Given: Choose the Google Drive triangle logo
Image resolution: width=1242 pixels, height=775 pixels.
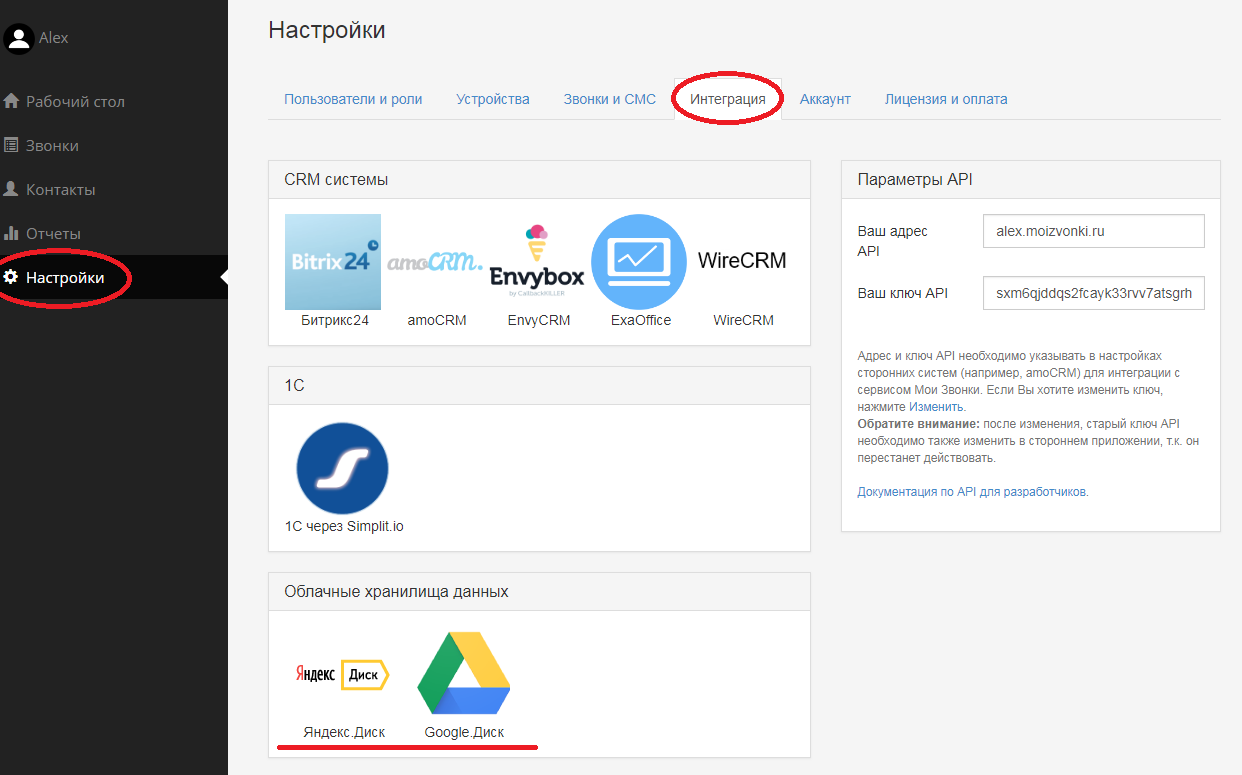Looking at the screenshot, I should pyautogui.click(x=464, y=672).
